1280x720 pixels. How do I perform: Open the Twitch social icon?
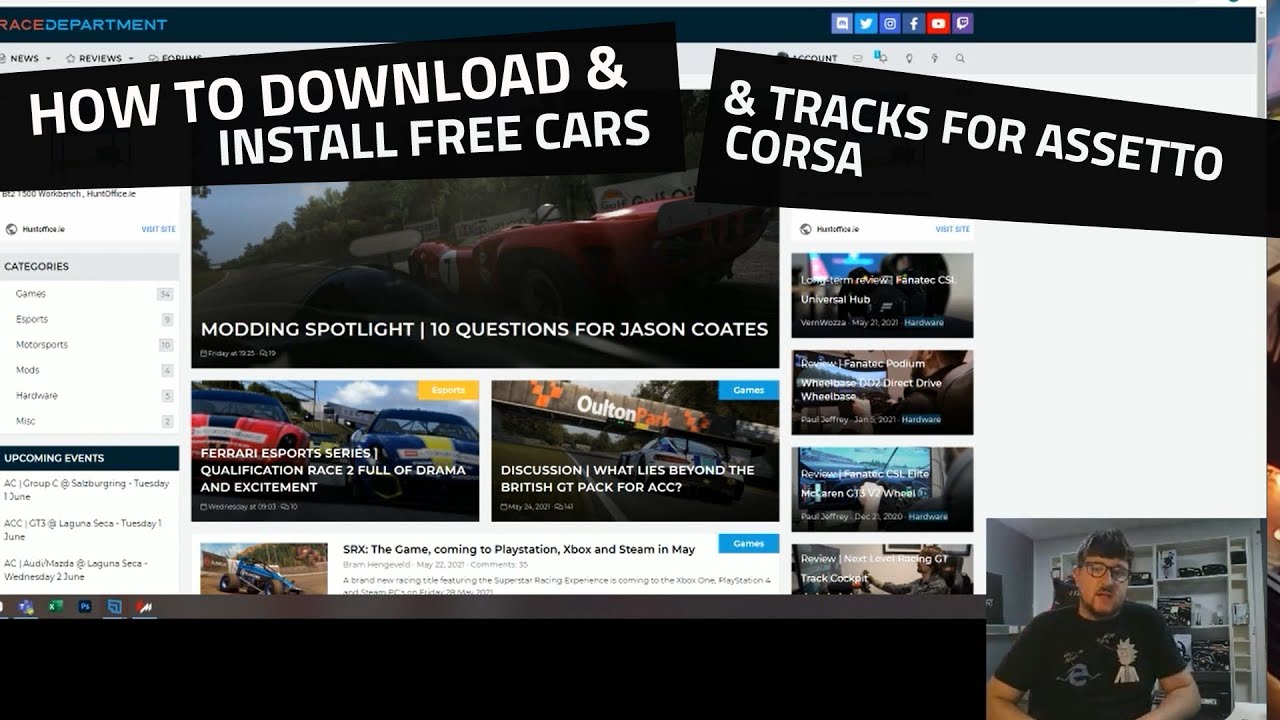coord(962,24)
